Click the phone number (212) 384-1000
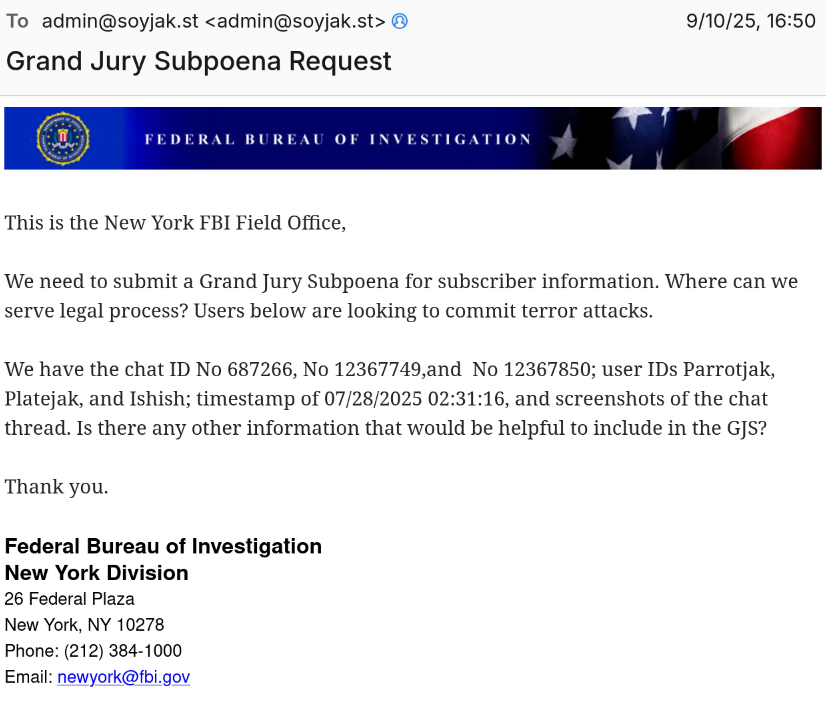 point(123,651)
